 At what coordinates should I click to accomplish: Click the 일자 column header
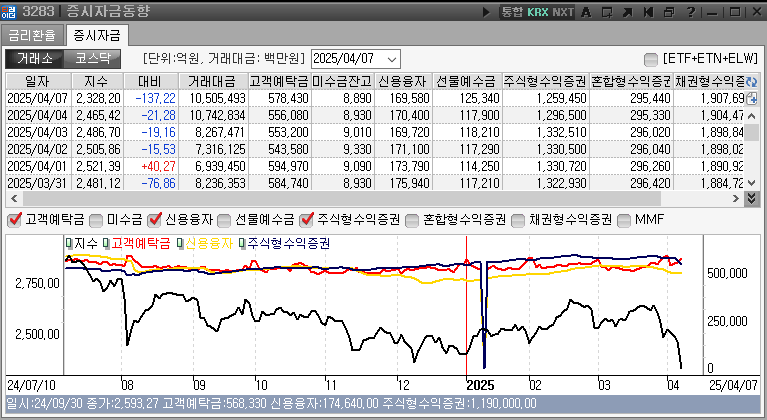point(39,81)
